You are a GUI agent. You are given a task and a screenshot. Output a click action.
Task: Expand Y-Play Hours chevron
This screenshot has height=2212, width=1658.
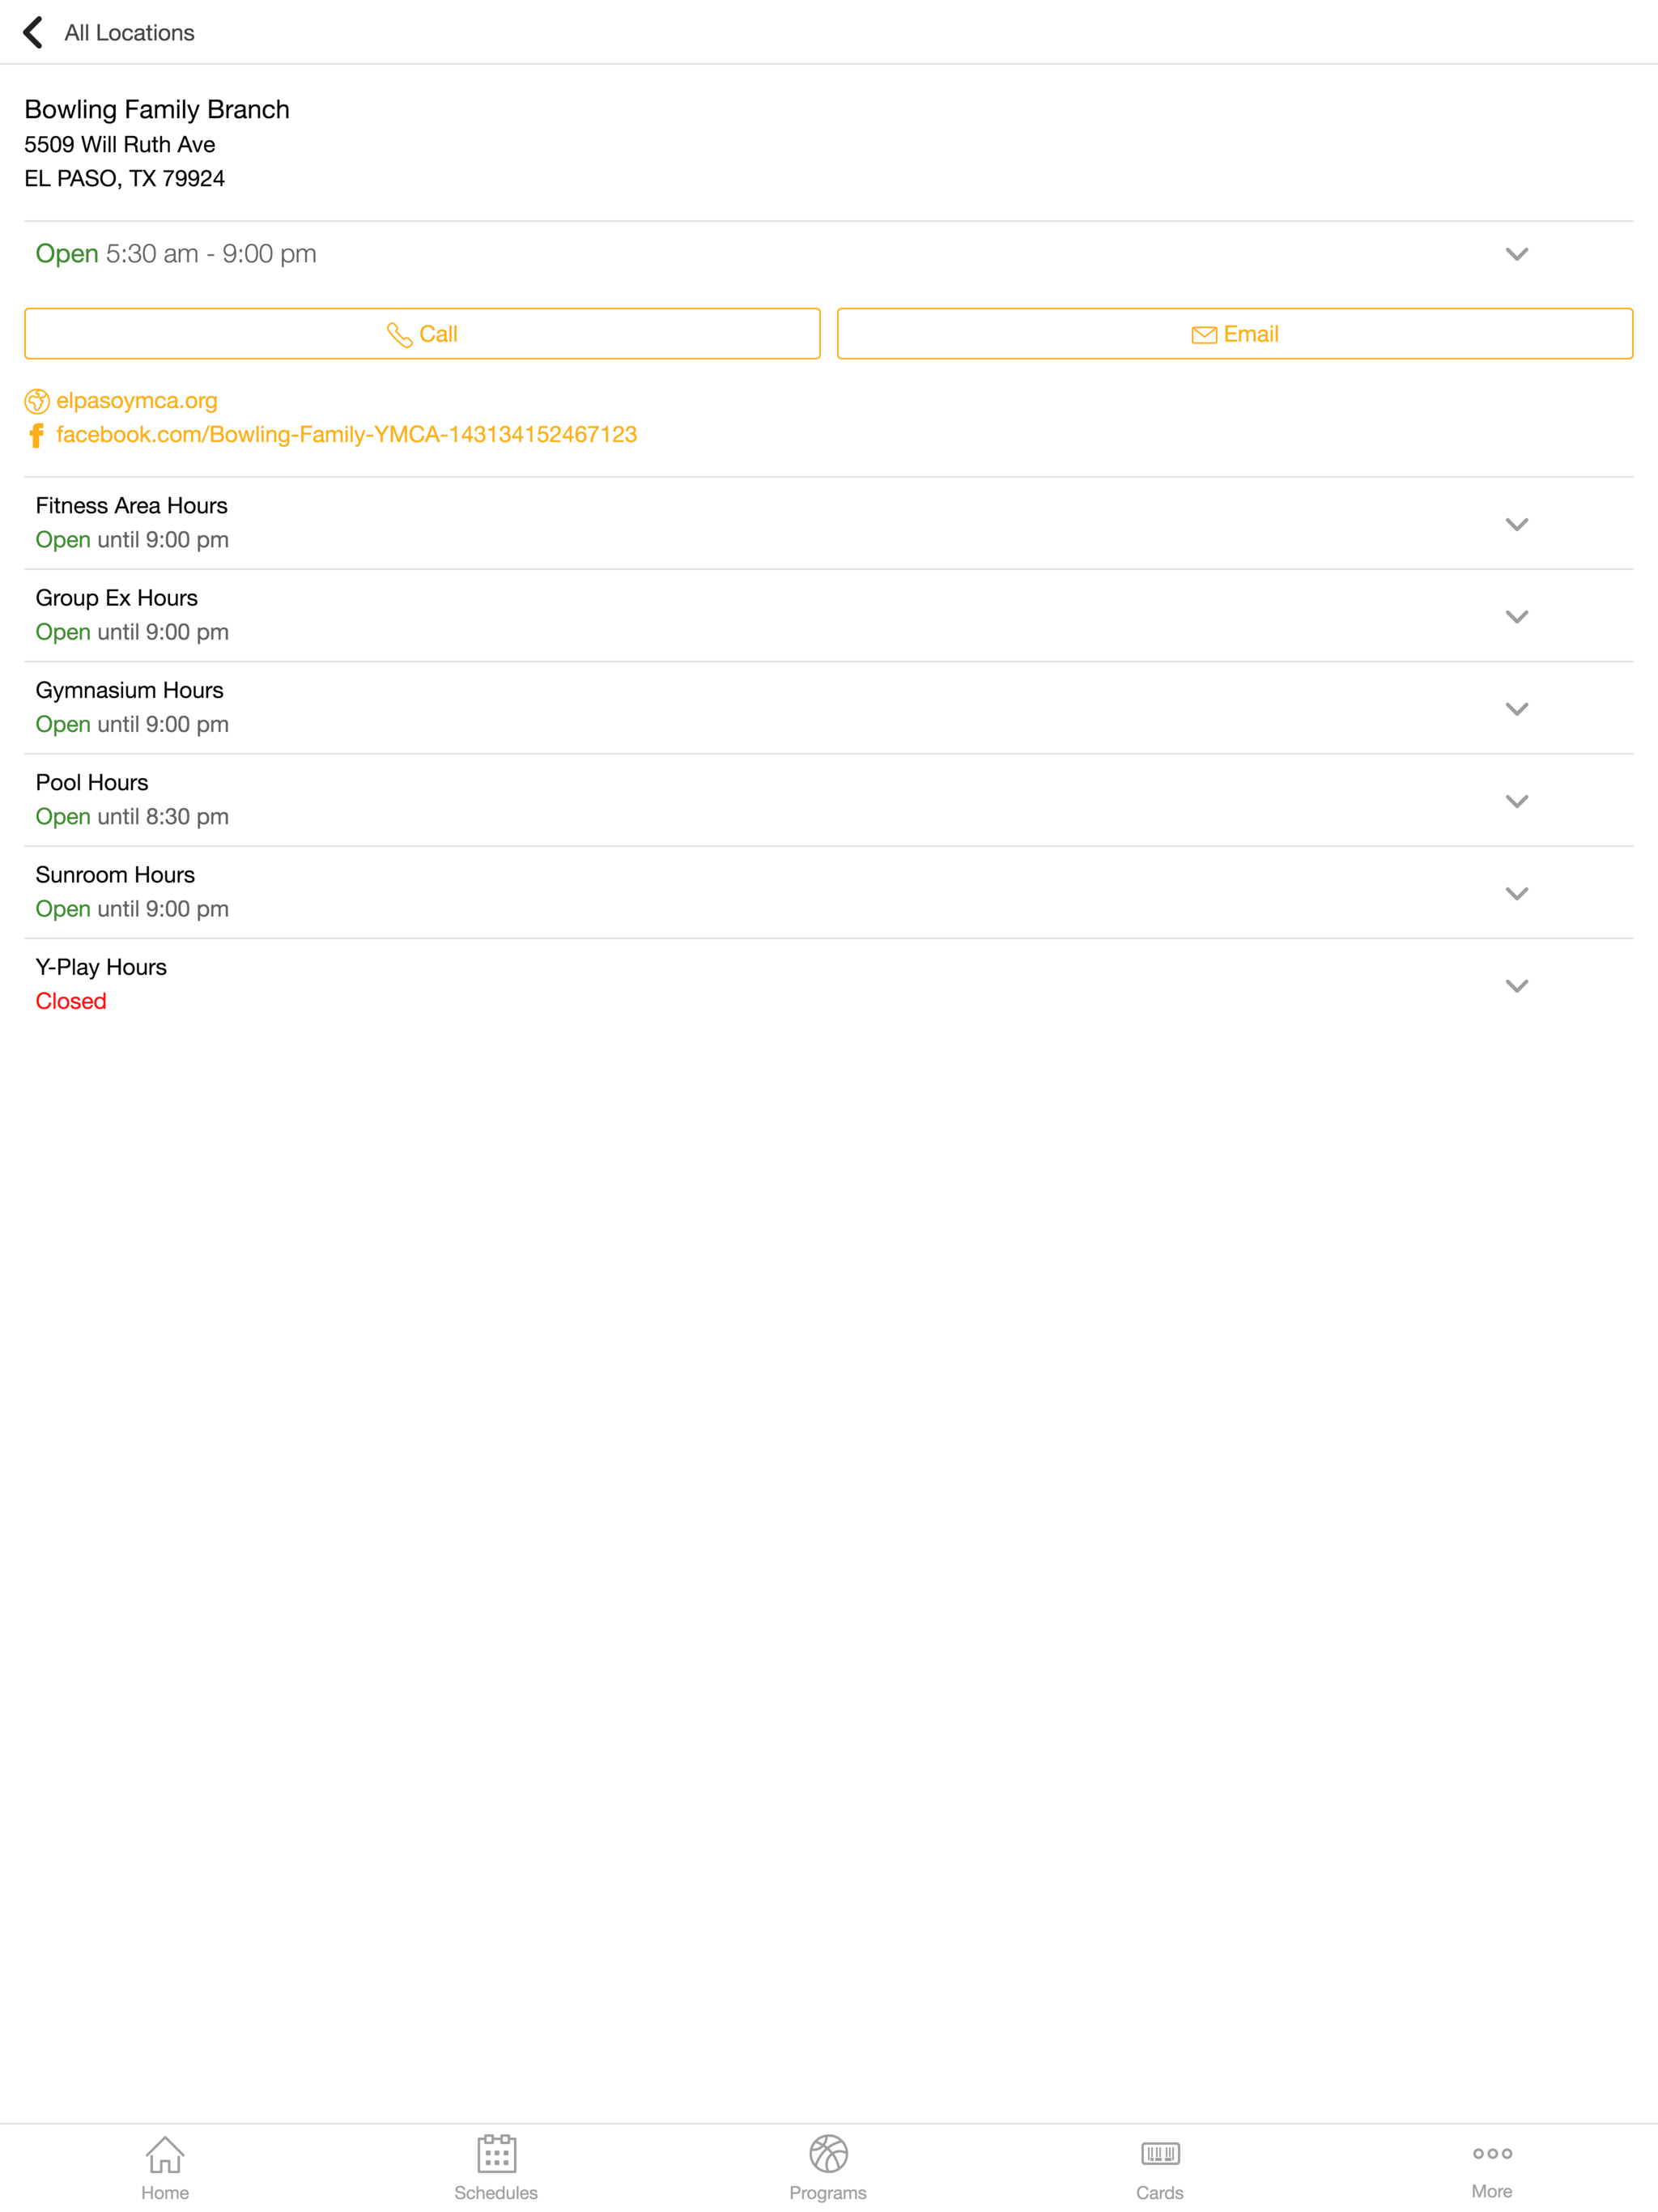(1516, 986)
